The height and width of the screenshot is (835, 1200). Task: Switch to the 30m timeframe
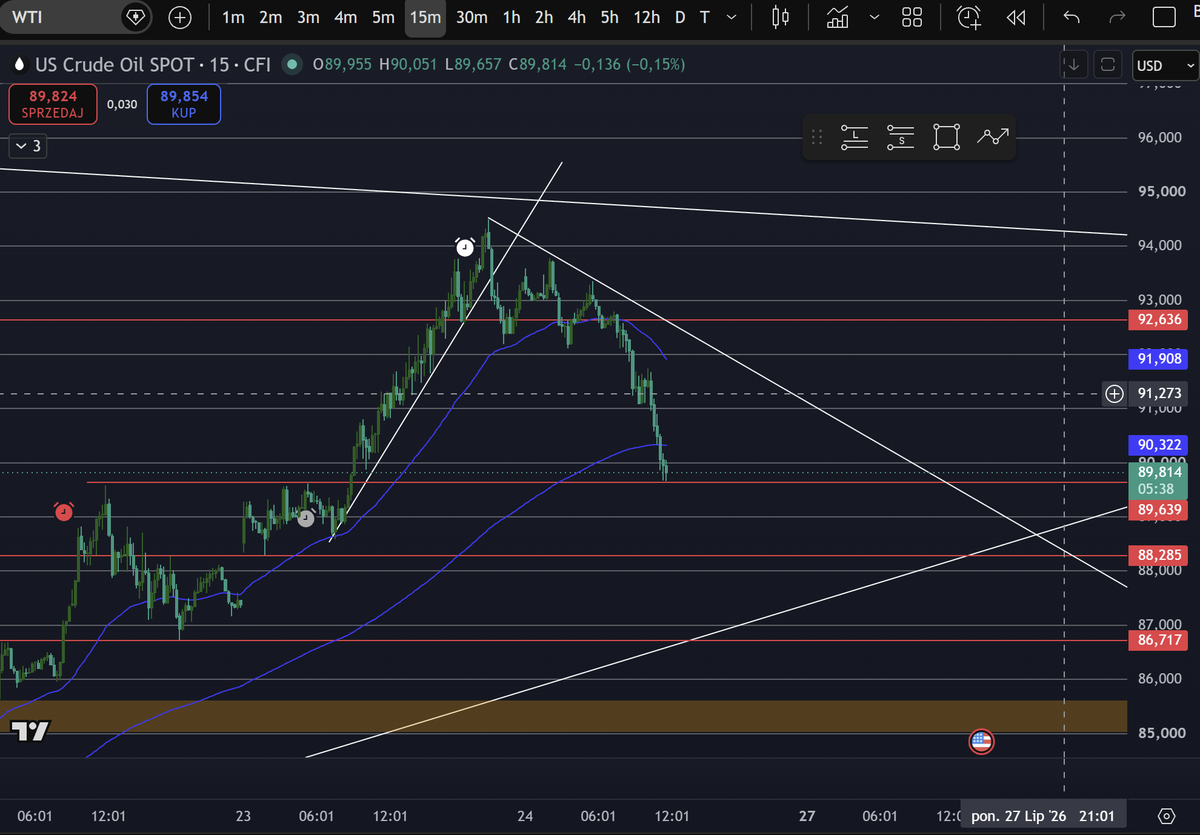tap(472, 17)
